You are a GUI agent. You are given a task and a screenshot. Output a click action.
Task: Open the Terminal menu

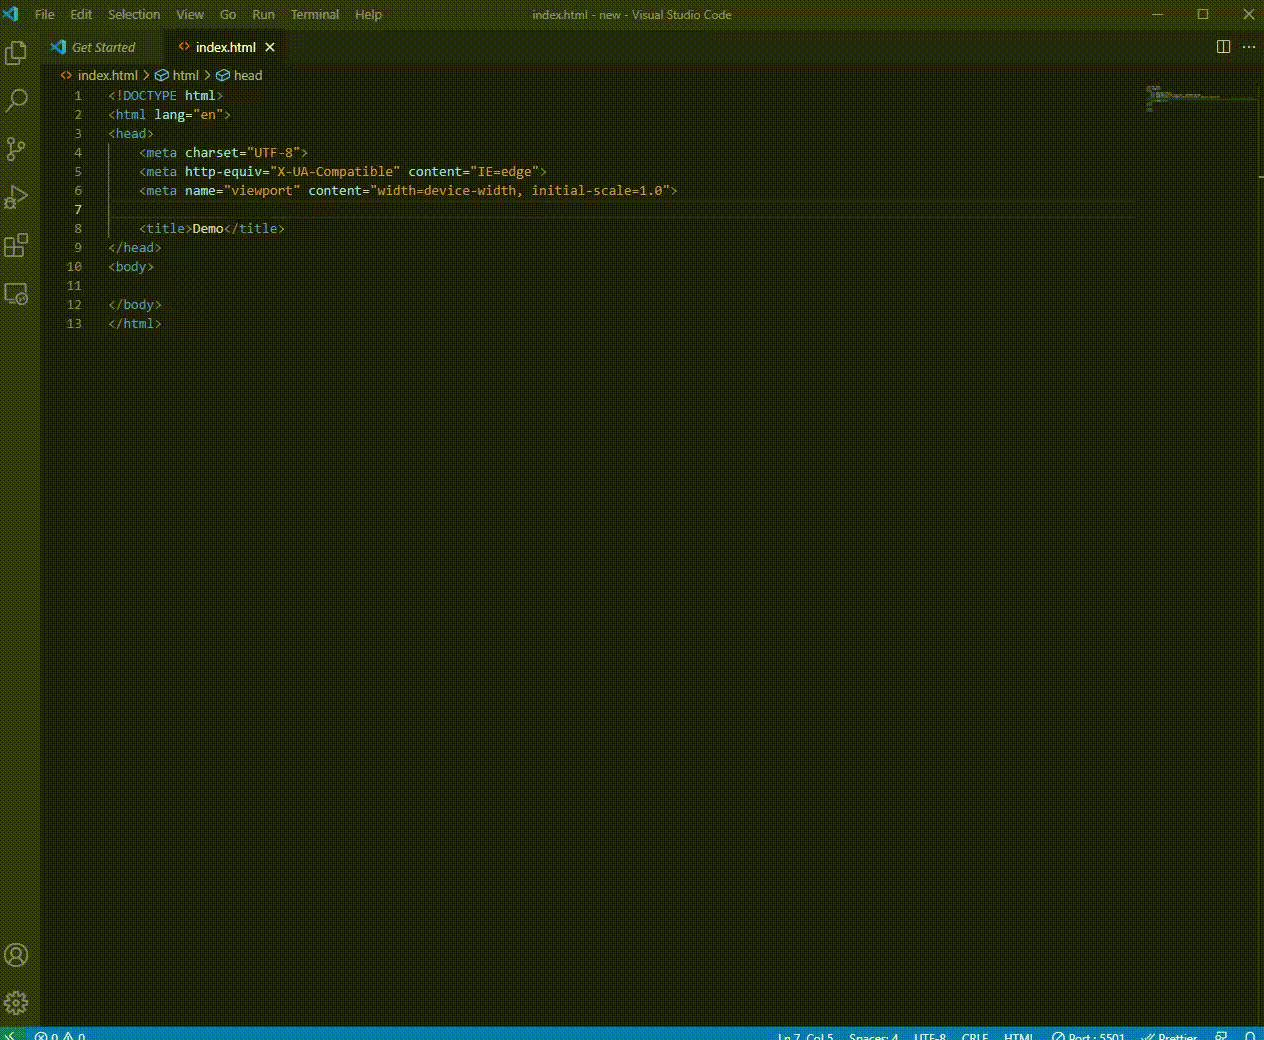[x=314, y=14]
